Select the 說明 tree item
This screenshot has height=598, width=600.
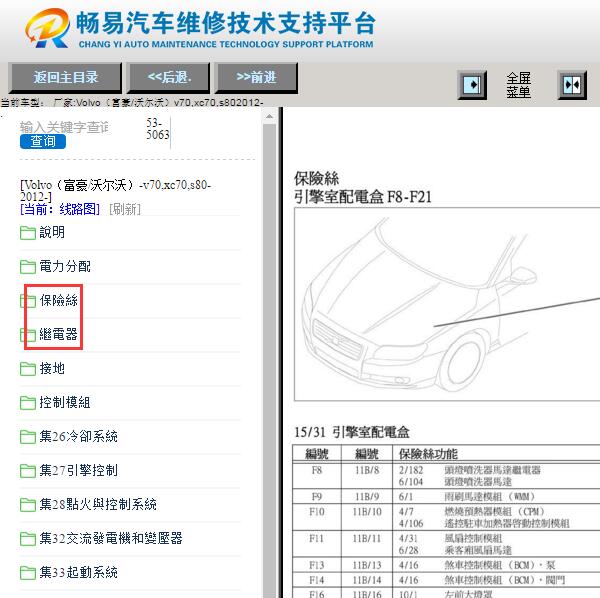point(52,232)
